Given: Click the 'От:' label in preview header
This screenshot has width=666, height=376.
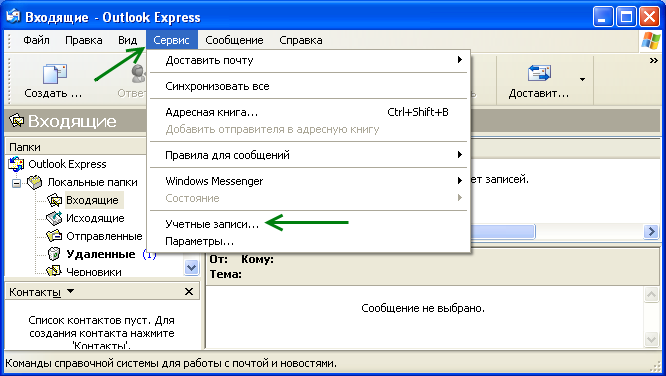Looking at the screenshot, I should [x=218, y=259].
